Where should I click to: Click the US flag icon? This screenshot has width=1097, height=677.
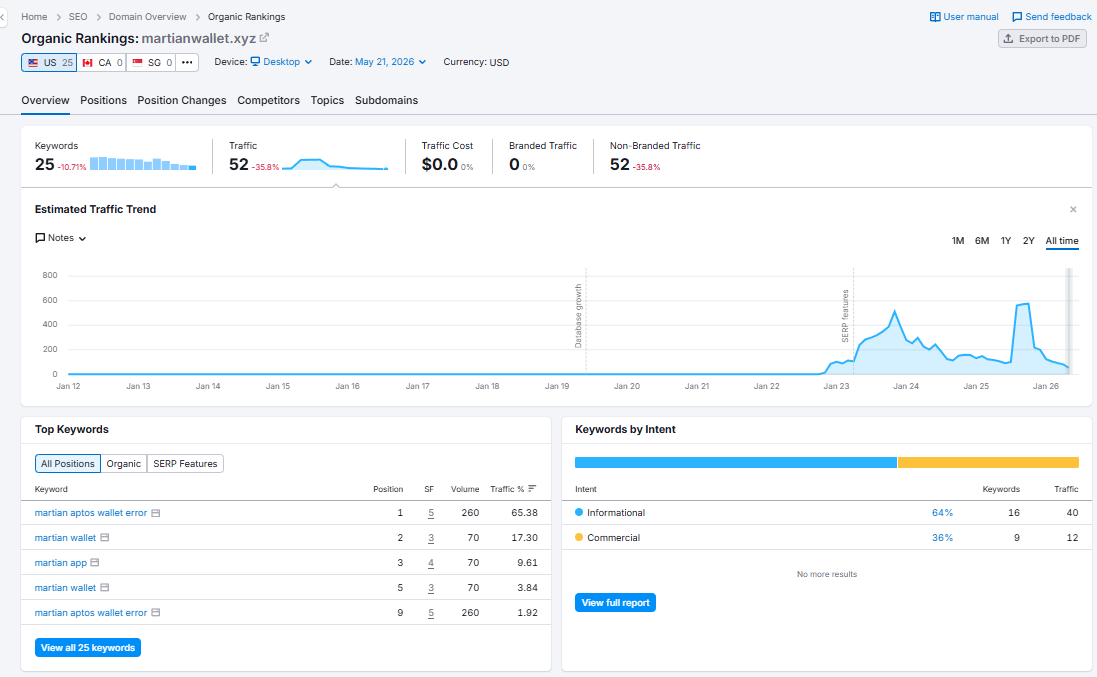[33, 62]
